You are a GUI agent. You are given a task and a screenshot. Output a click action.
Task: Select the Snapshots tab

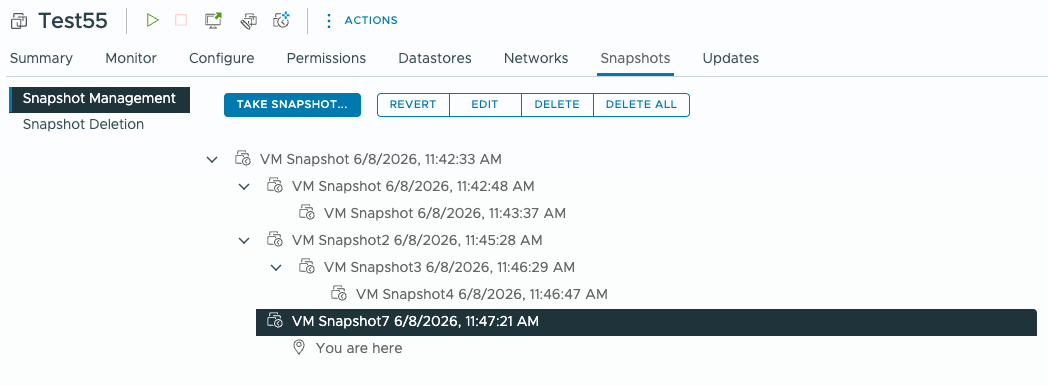tap(636, 58)
